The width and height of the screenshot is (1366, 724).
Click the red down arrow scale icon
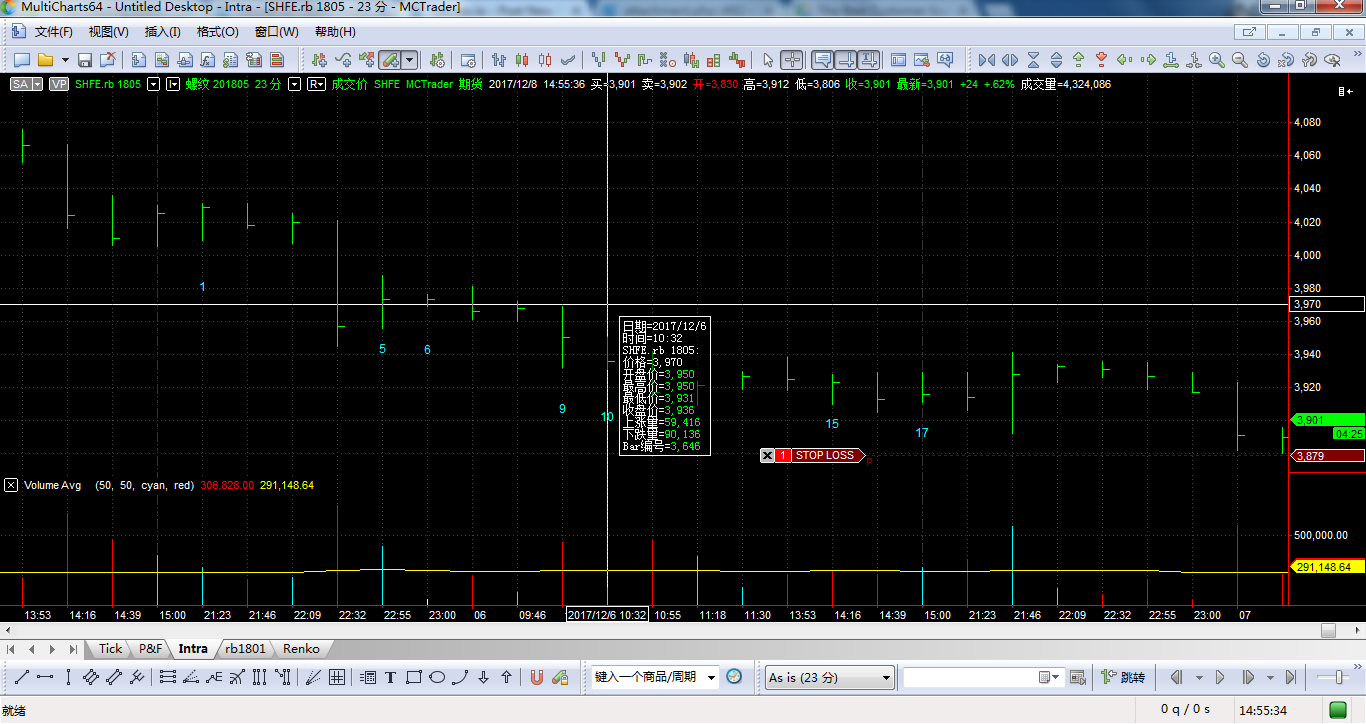click(x=1101, y=60)
